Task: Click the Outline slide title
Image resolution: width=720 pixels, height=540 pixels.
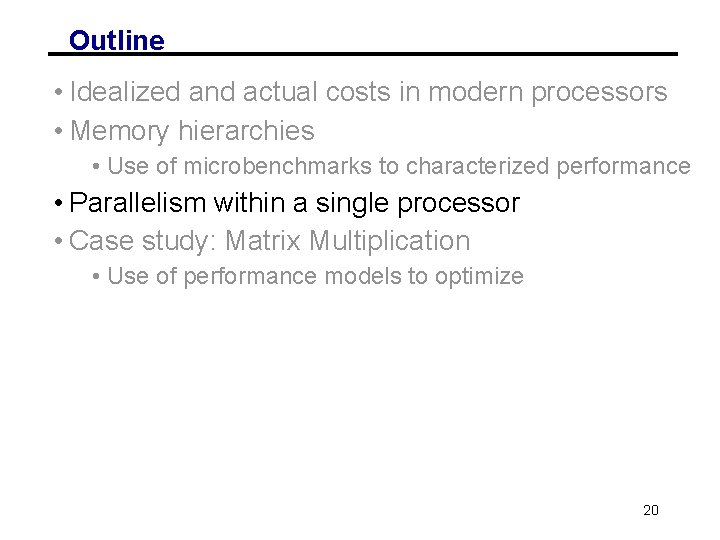Action: (117, 40)
